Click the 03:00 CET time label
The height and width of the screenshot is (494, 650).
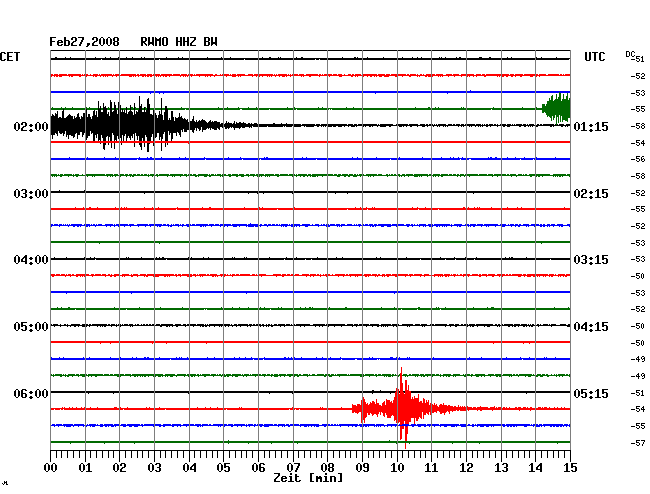[x=31, y=194]
